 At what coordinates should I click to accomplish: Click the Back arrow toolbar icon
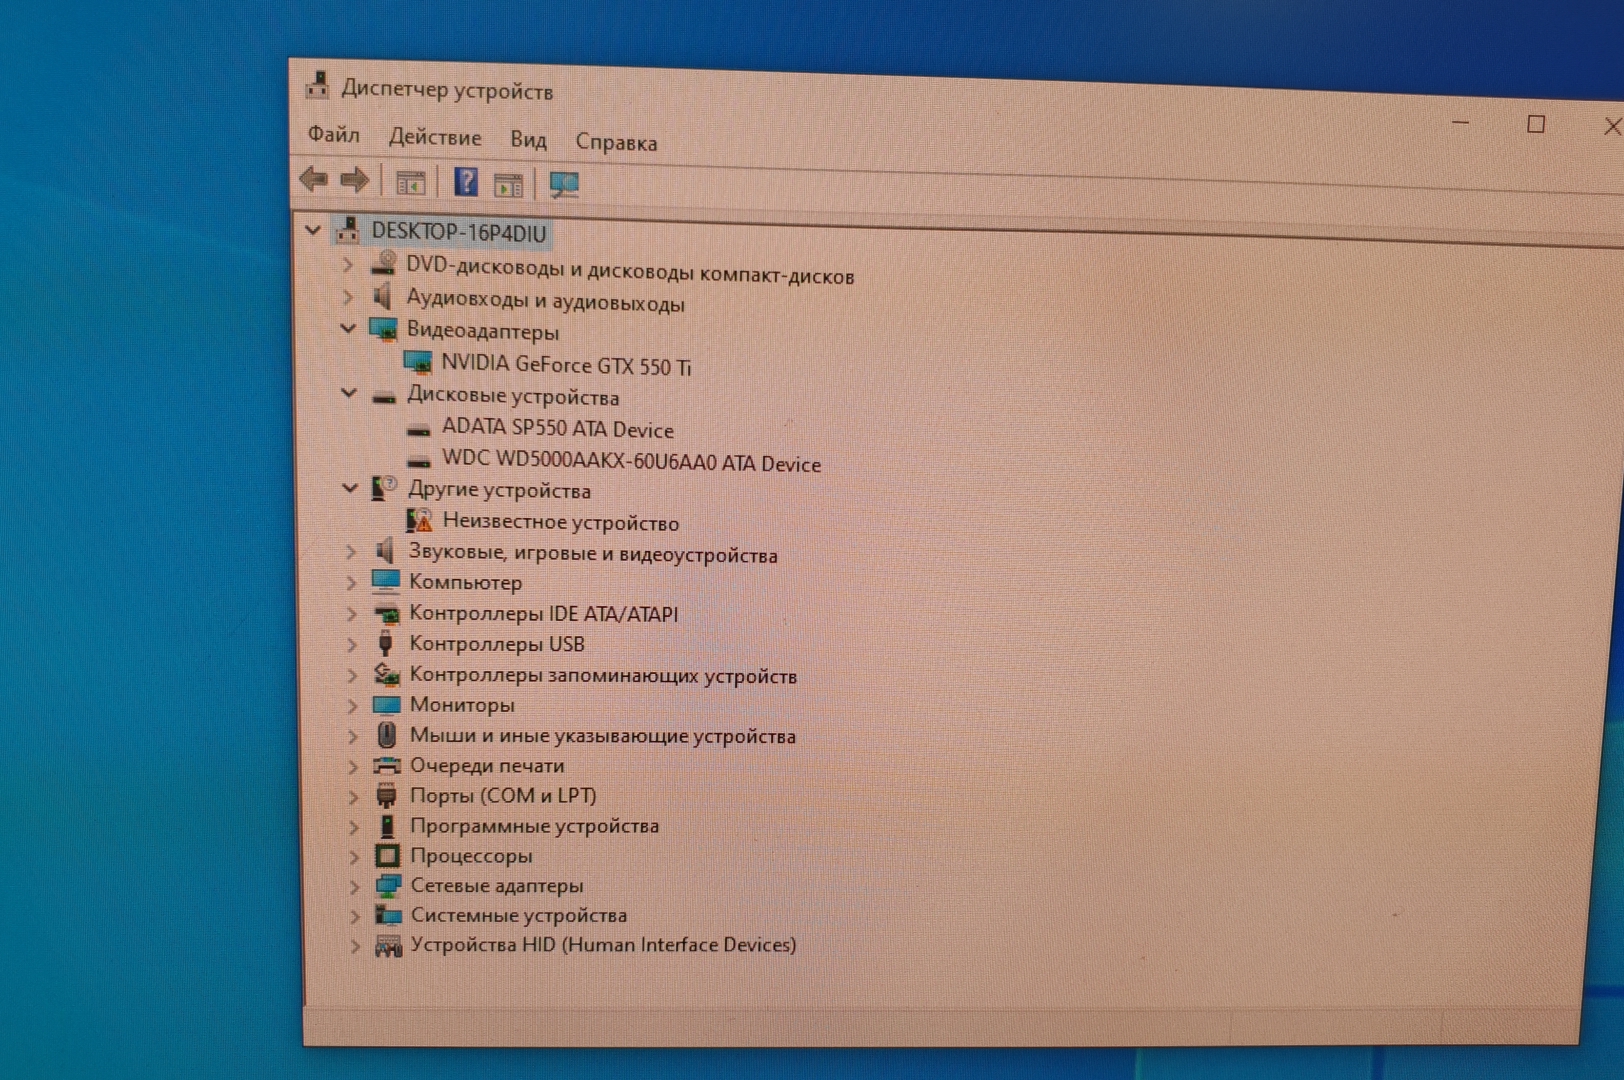click(x=314, y=180)
